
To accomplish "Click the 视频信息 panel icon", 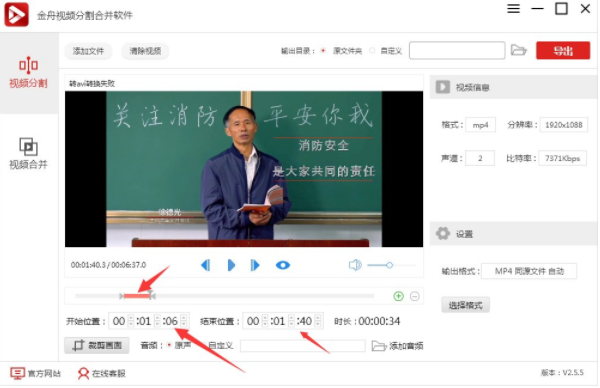I will [x=443, y=87].
